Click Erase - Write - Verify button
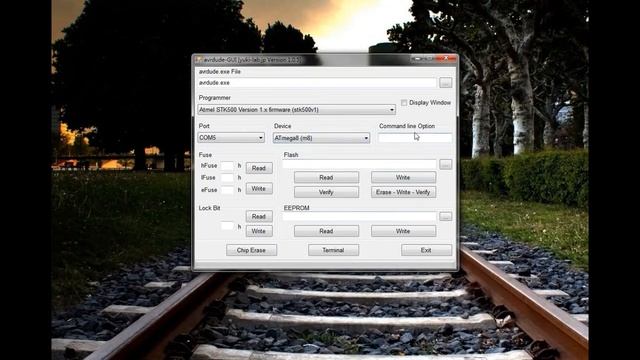Screen dimensions: 640x360 (x=403, y=192)
